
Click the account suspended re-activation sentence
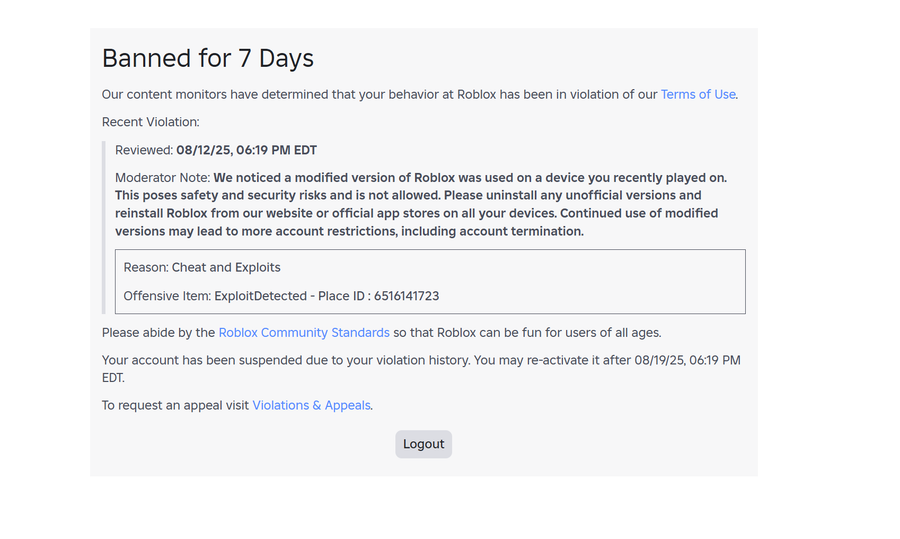(421, 369)
